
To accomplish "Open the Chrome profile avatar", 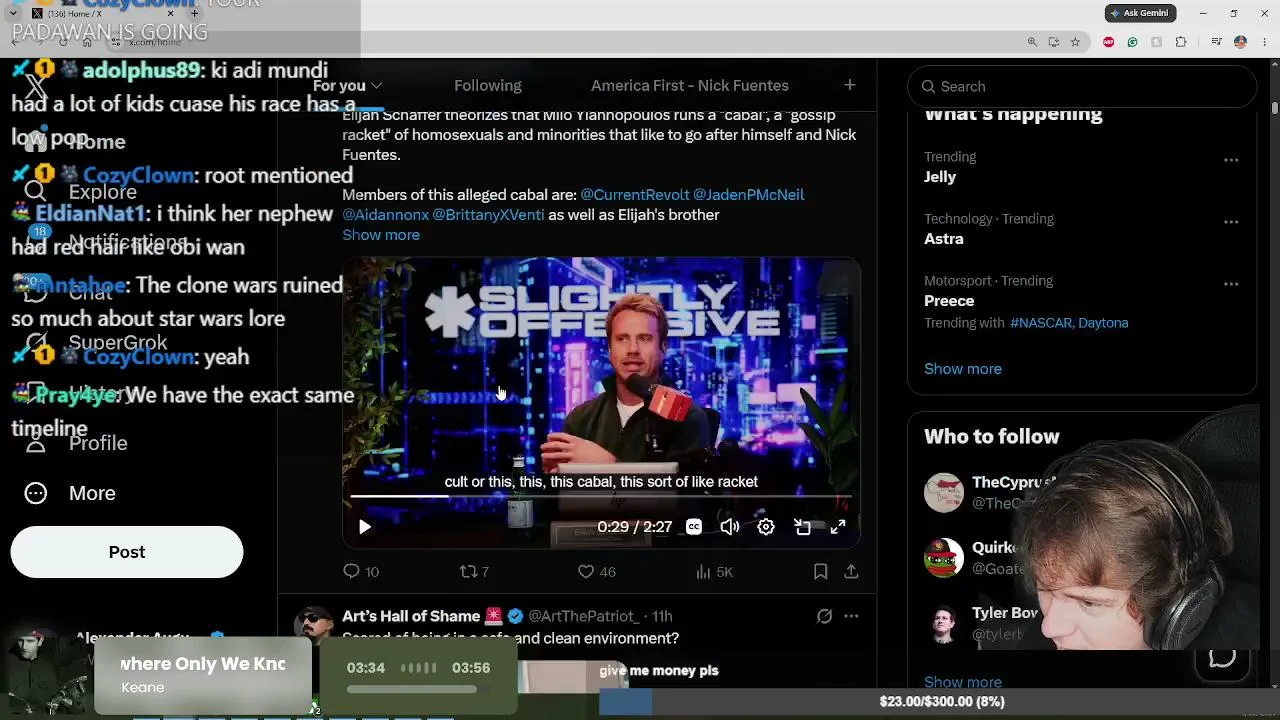I will (1240, 42).
